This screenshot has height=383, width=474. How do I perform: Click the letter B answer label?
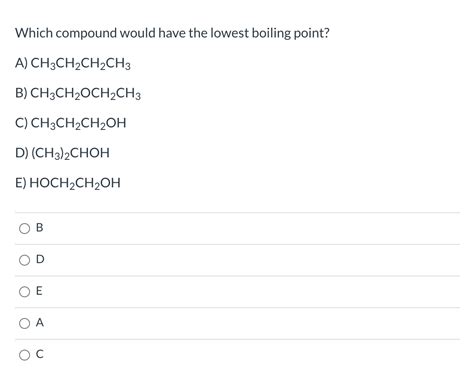[x=39, y=228]
